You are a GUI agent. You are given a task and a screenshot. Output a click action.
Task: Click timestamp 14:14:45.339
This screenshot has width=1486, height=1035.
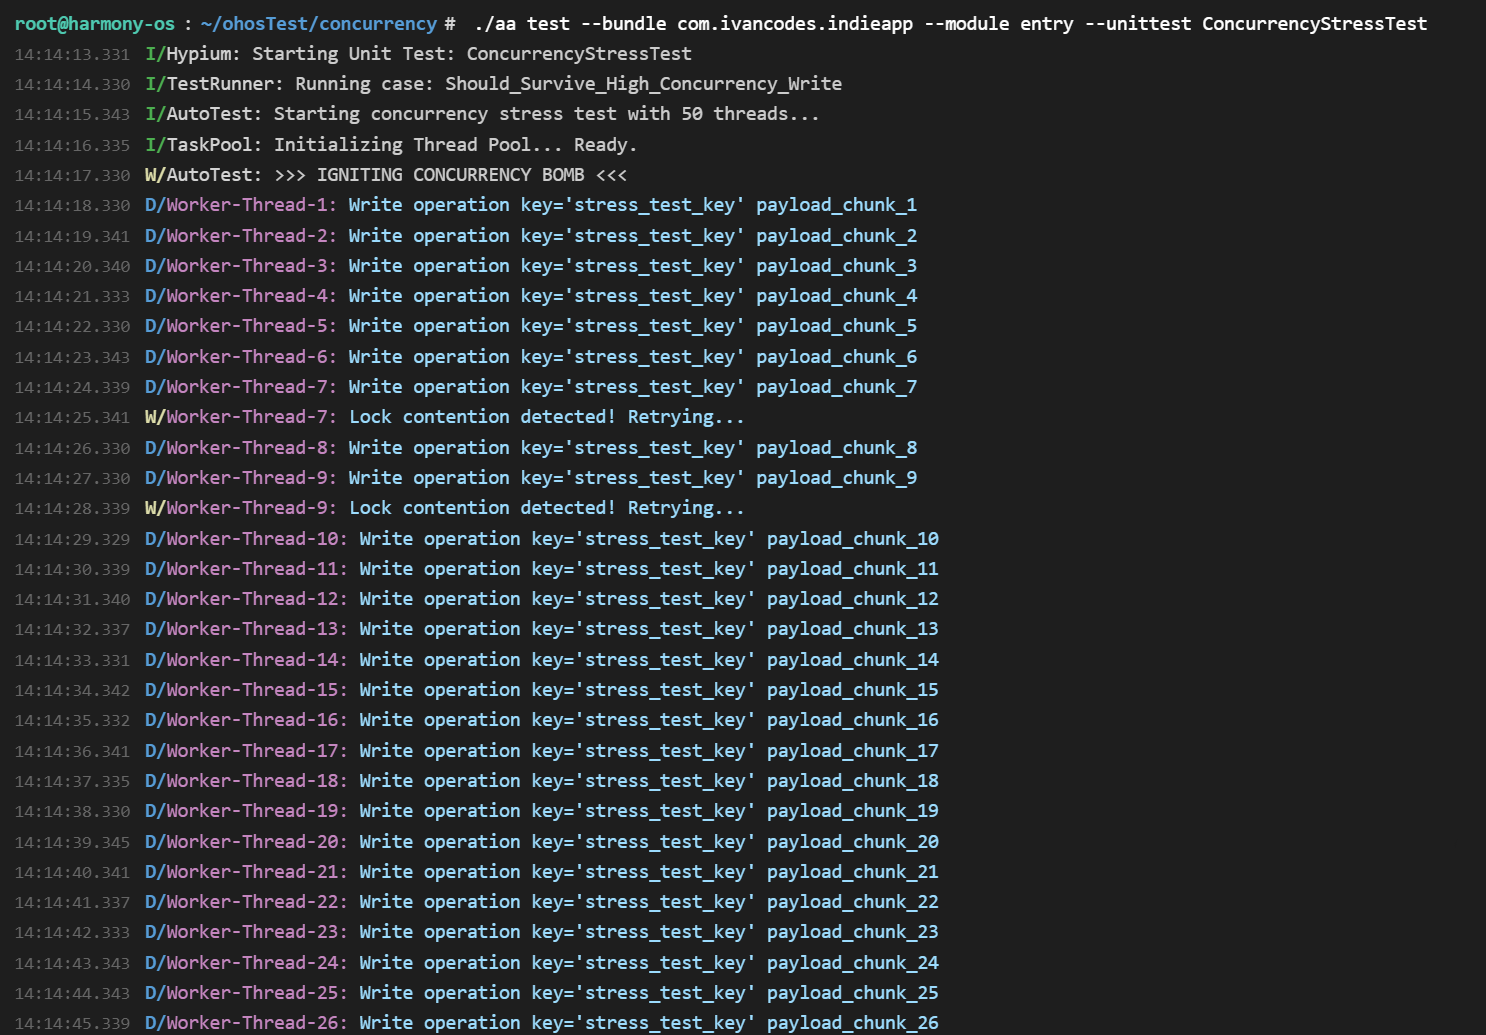[72, 1024]
